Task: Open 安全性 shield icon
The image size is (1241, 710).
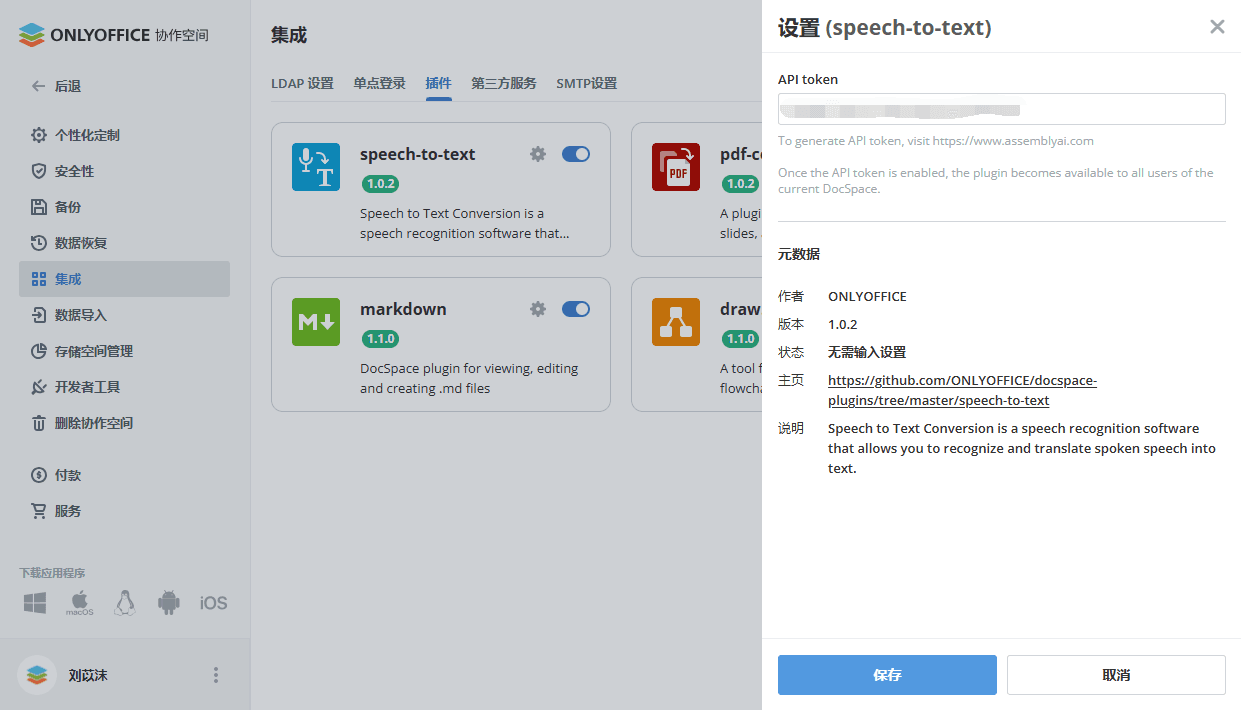Action: [x=38, y=171]
